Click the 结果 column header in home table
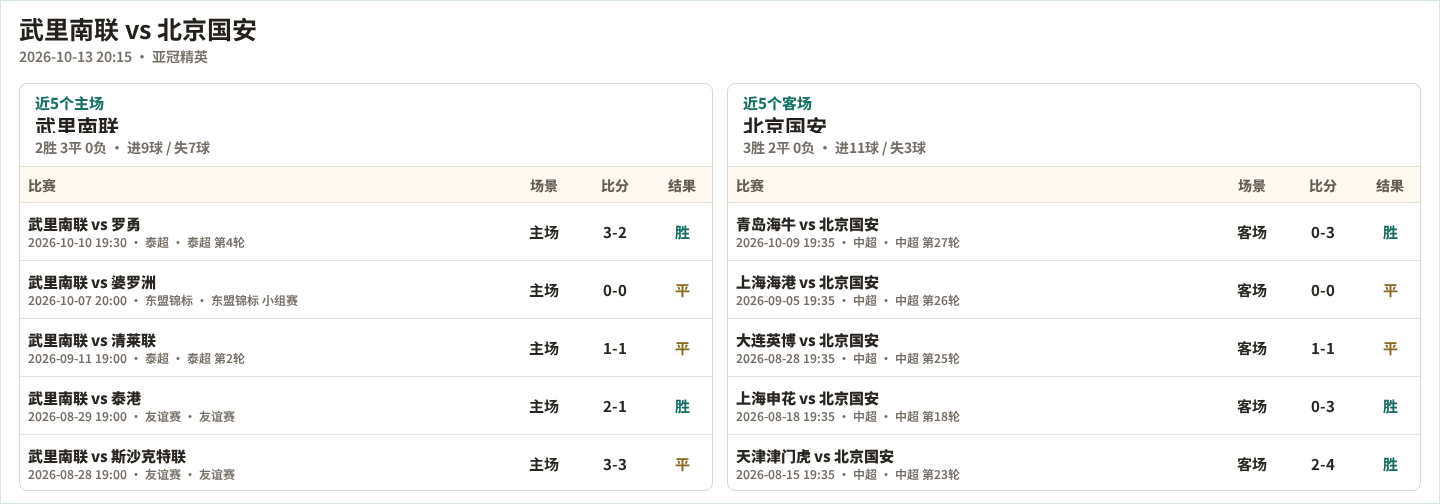Viewport: 1440px width, 504px height. 682,185
